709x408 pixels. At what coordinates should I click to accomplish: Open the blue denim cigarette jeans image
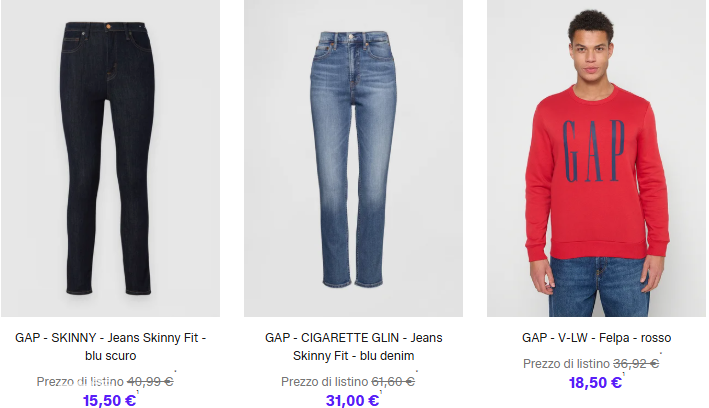coord(353,158)
